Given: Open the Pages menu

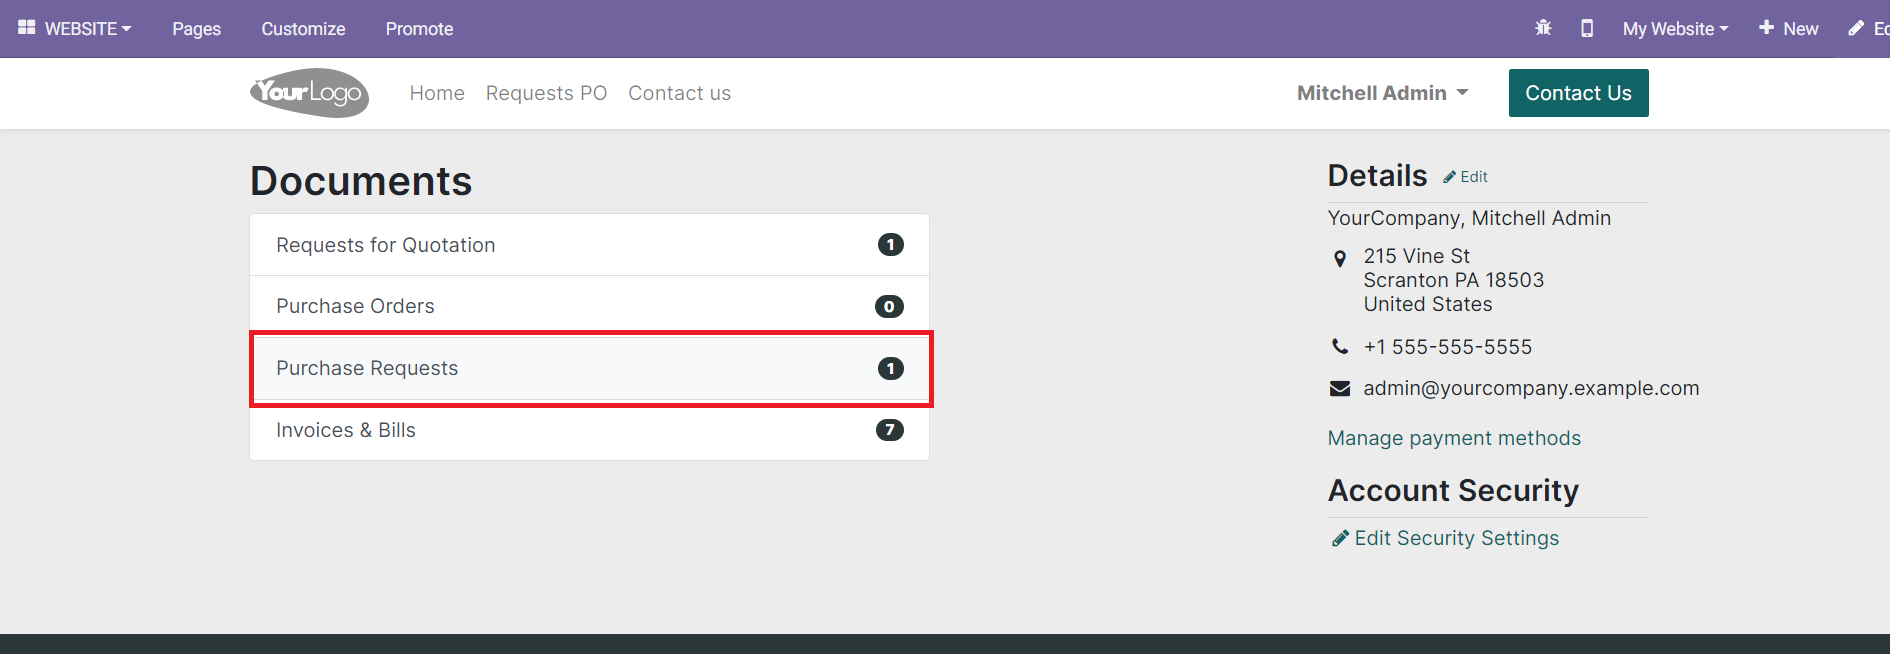Looking at the screenshot, I should tap(196, 29).
